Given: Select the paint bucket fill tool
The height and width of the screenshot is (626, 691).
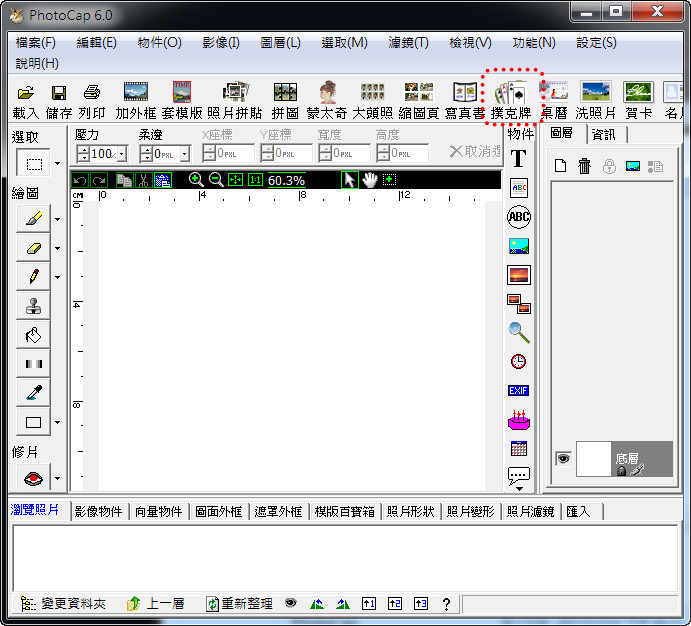Looking at the screenshot, I should (x=33, y=335).
